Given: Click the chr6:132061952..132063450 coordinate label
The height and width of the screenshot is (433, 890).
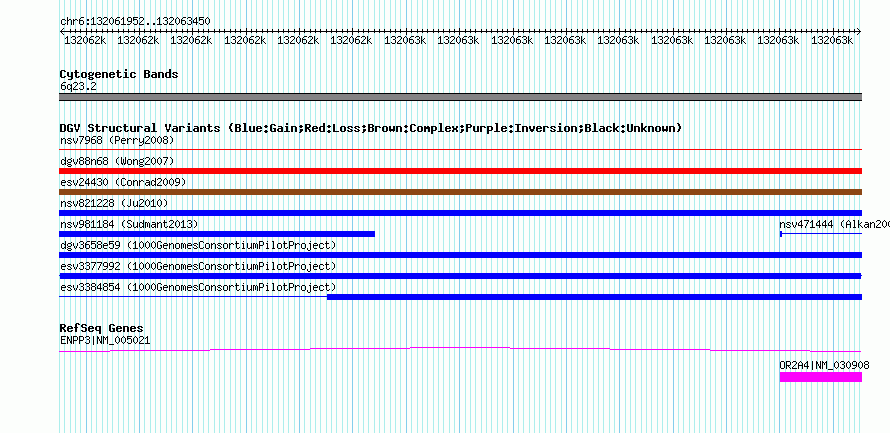Looking at the screenshot, I should click(x=135, y=21).
